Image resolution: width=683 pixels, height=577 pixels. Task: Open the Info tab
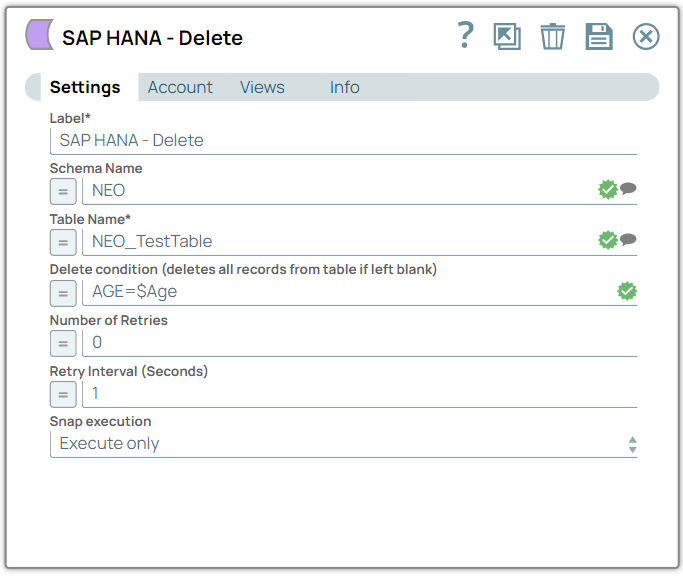(x=345, y=87)
